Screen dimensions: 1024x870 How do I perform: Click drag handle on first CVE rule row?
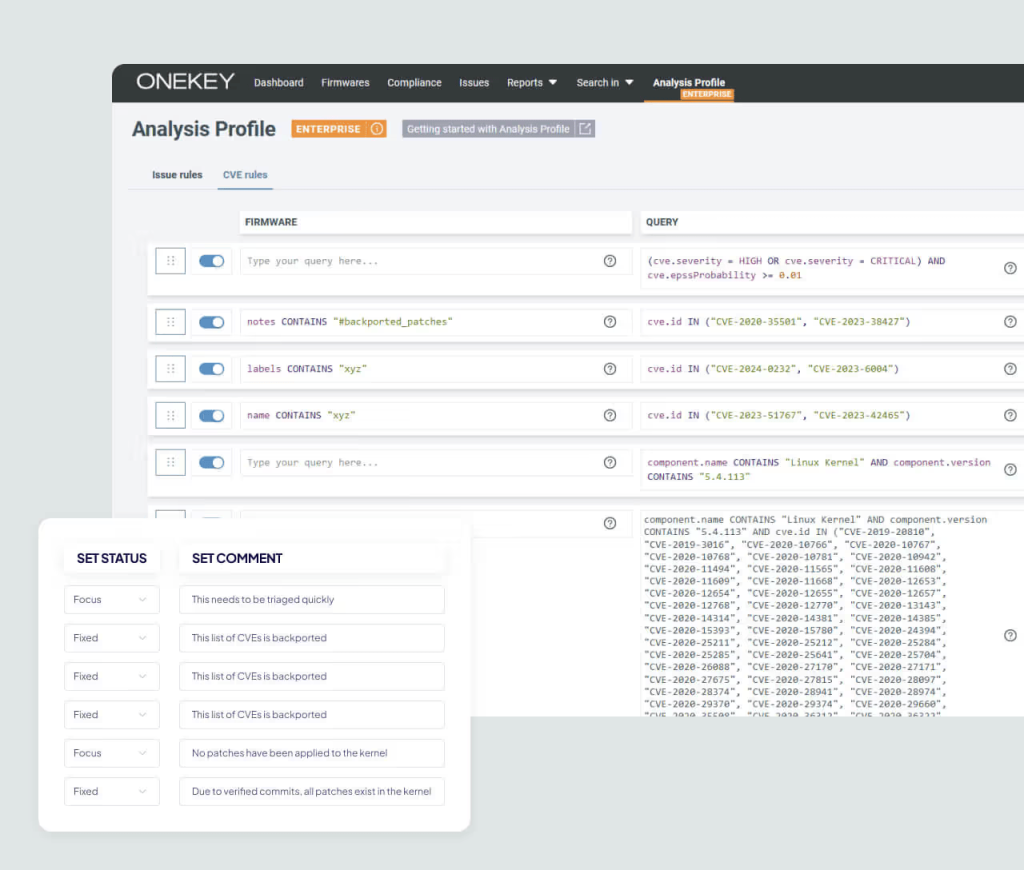(171, 261)
